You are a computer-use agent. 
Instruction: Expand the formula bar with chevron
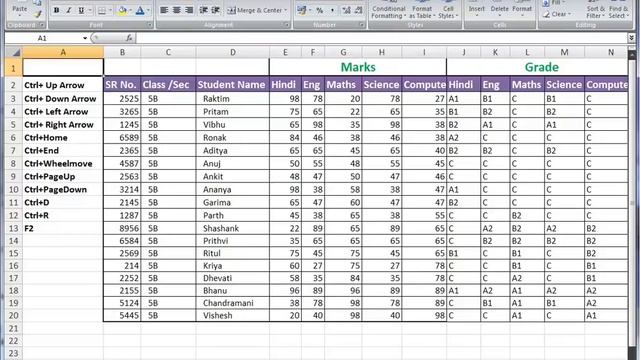tap(631, 38)
